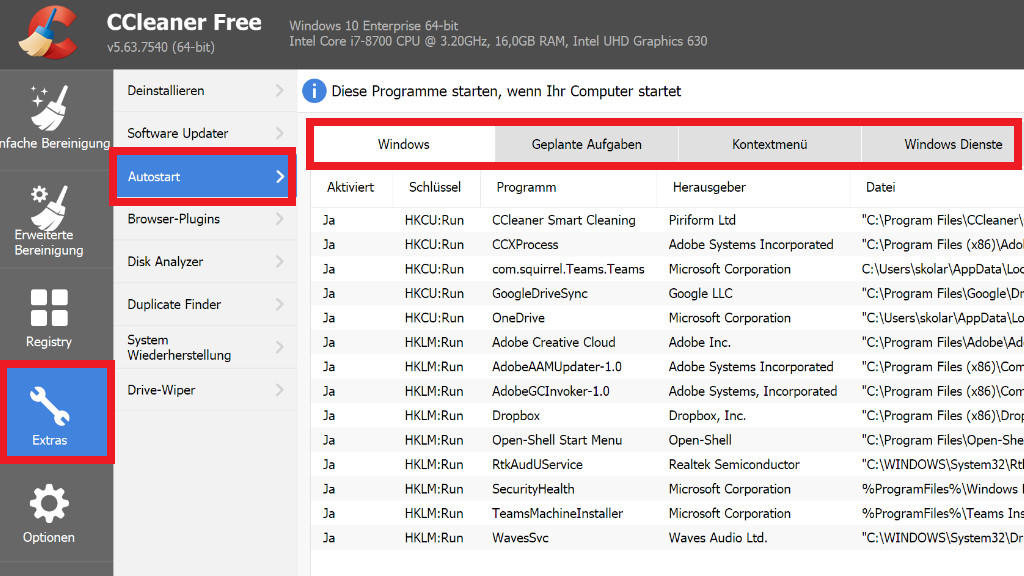Switch to the Kontextmenü tab
1024x576 pixels.
coord(769,144)
